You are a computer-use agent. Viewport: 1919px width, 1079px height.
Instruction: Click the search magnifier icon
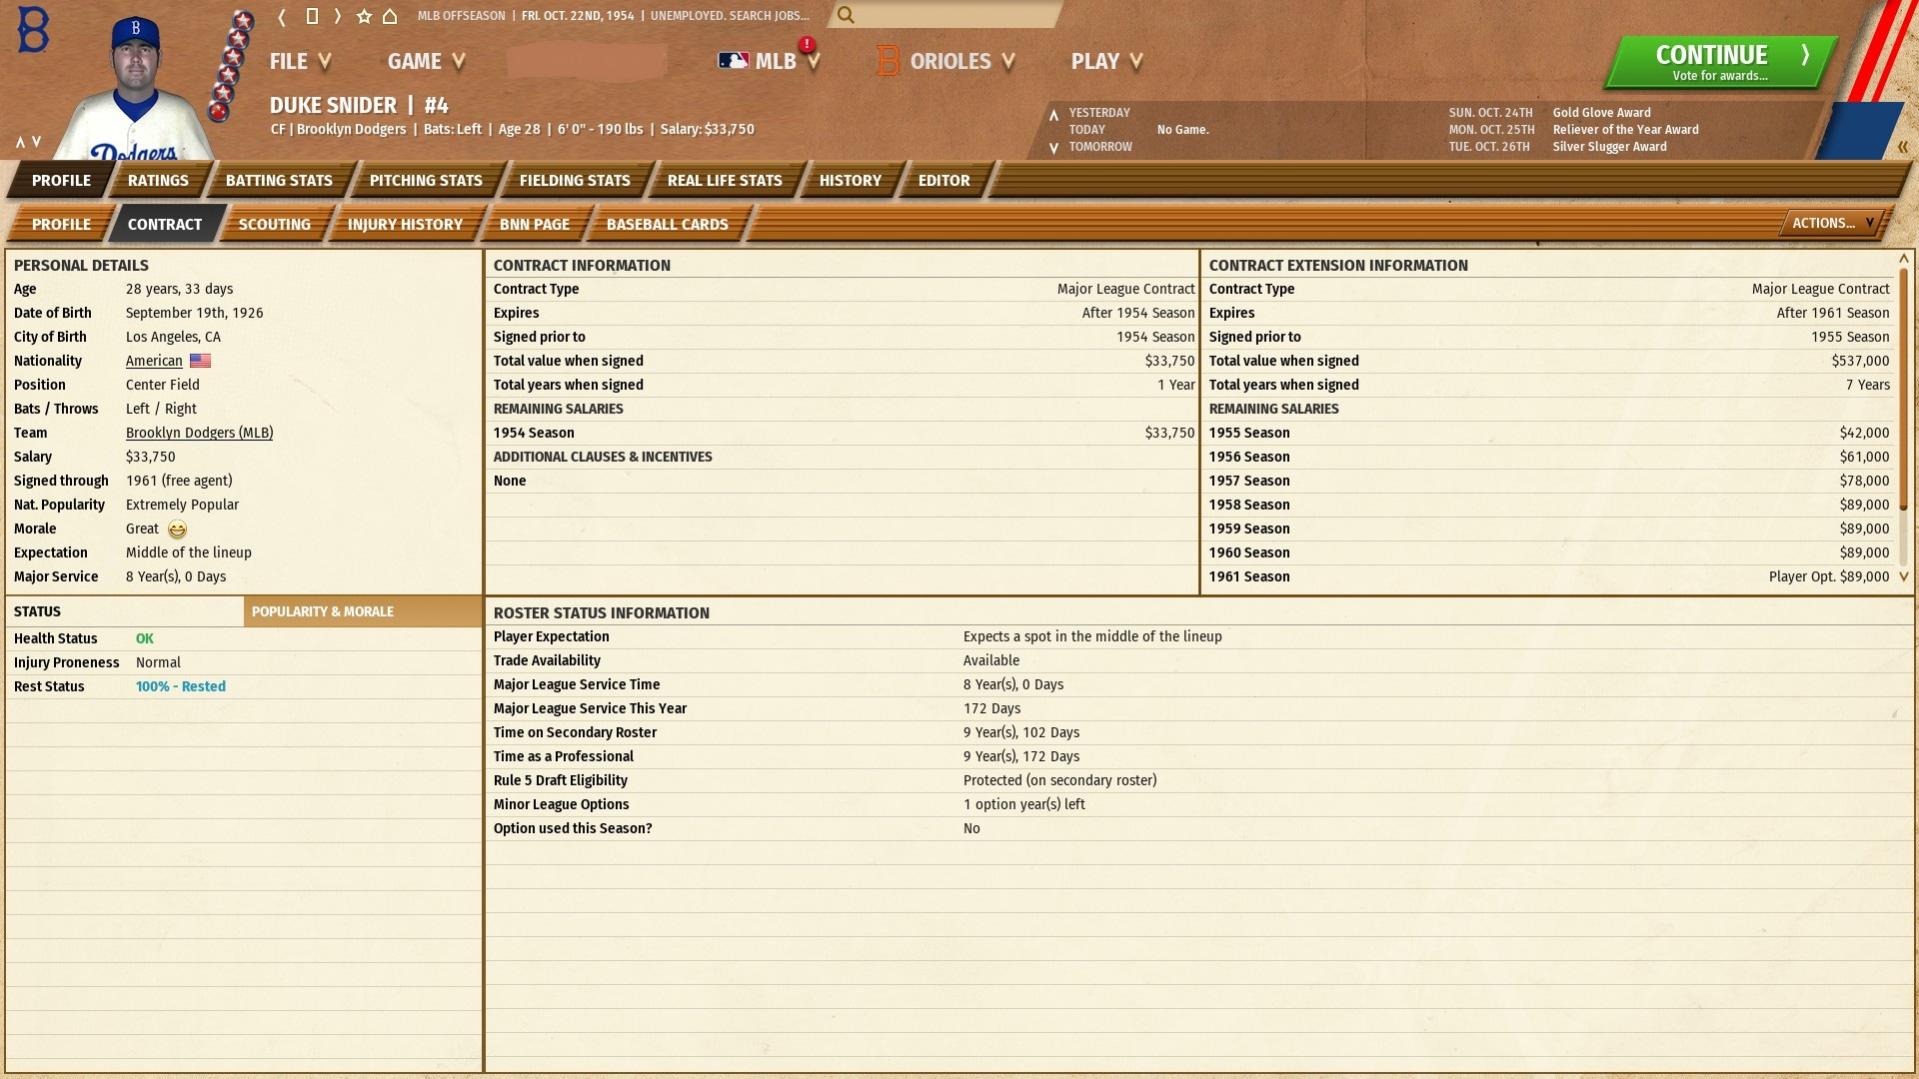[x=846, y=15]
